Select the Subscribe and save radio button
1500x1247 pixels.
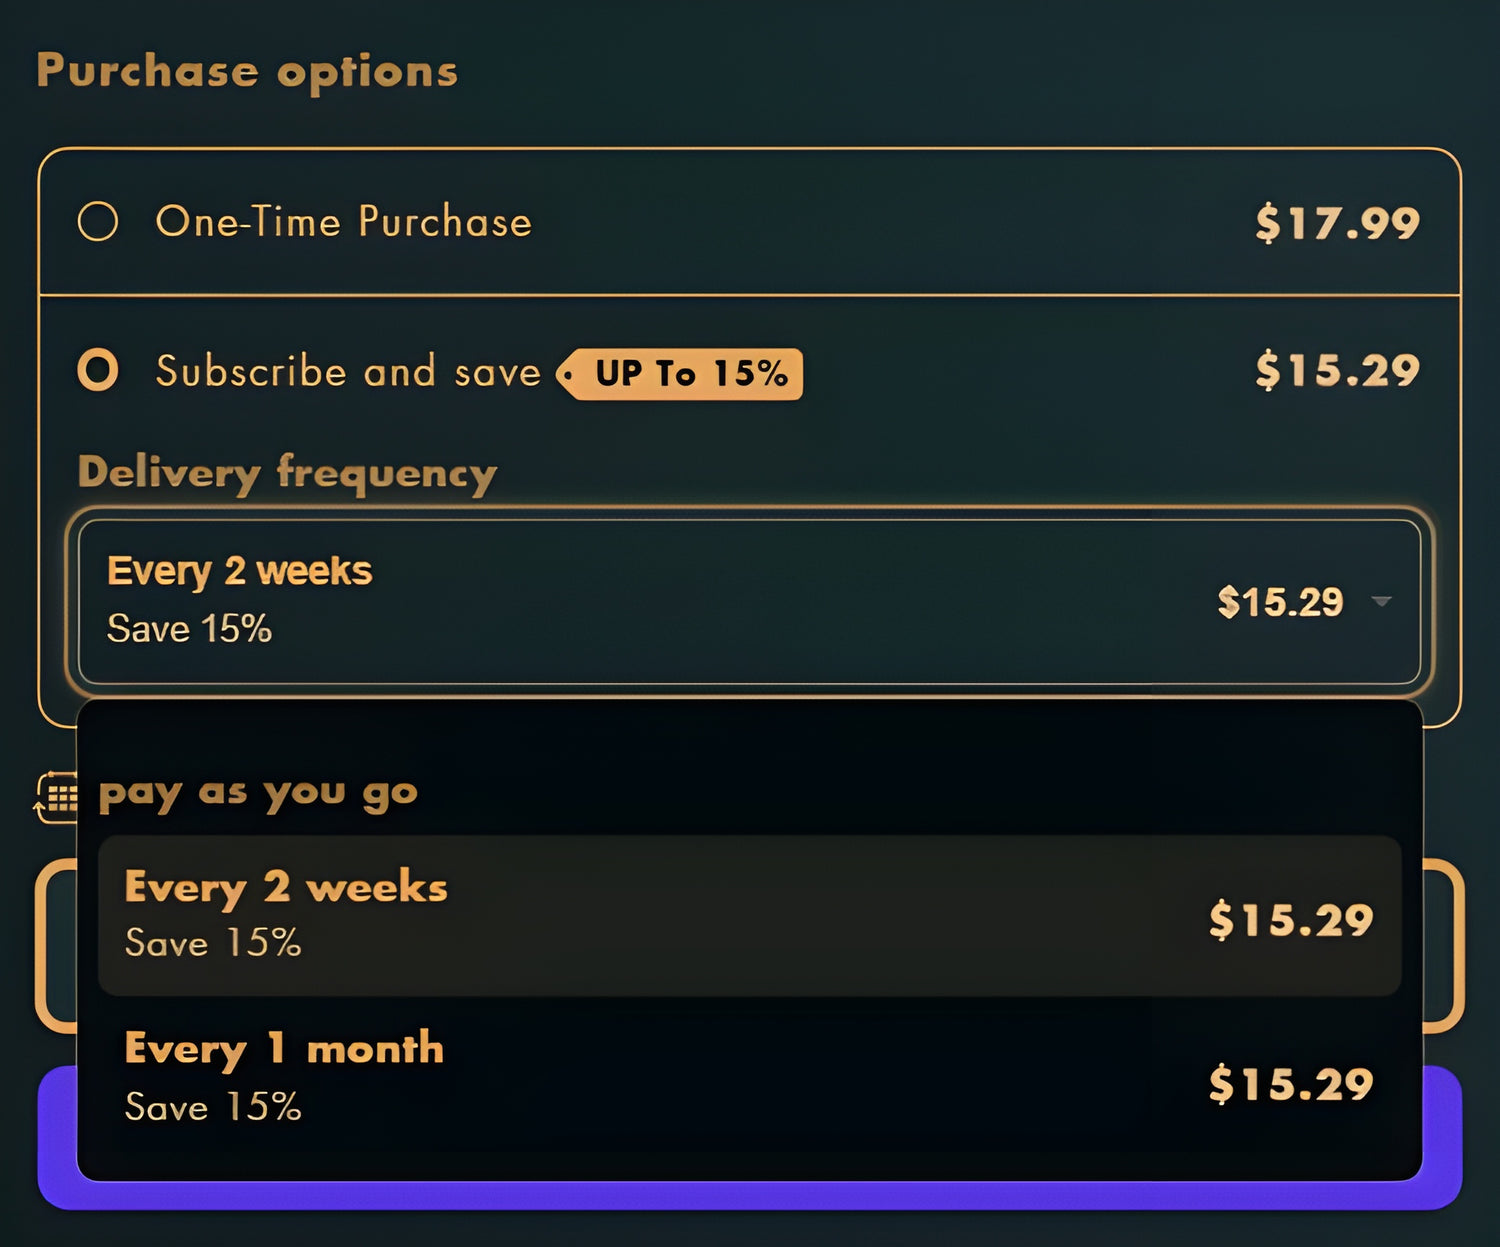tap(98, 370)
